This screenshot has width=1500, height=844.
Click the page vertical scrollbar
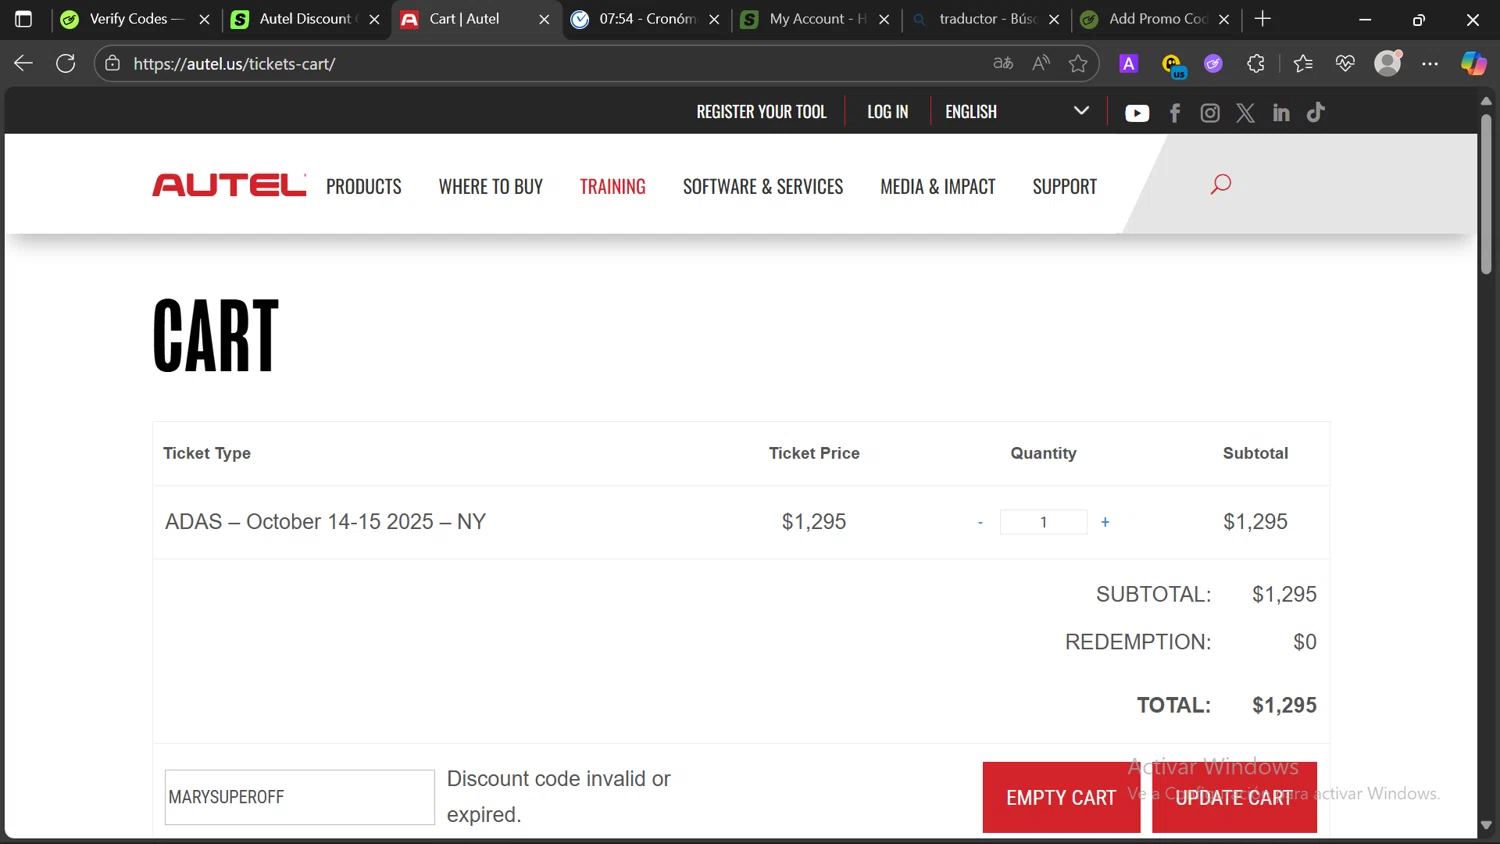[1486, 194]
